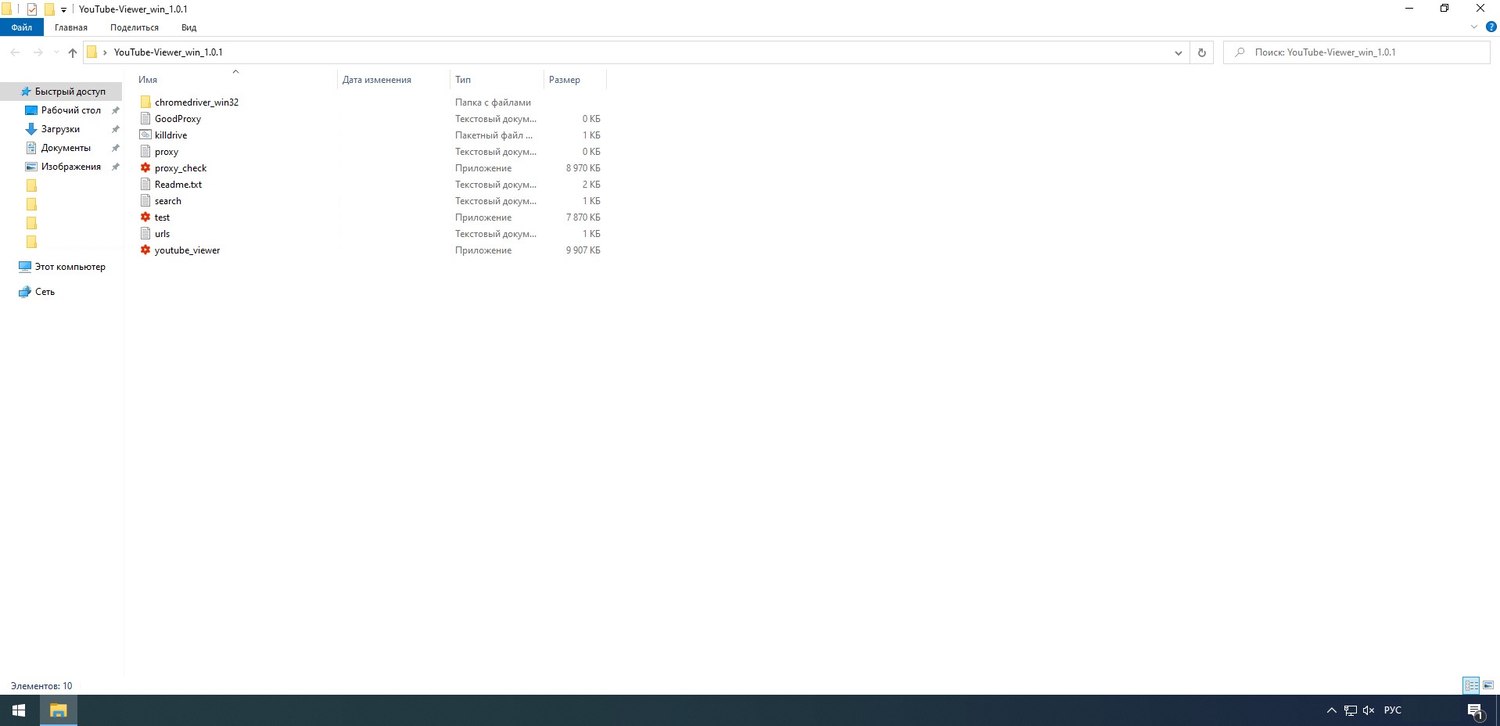Open the chromedriver_win32 folder icon
Image resolution: width=1500 pixels, height=726 pixels.
click(145, 102)
